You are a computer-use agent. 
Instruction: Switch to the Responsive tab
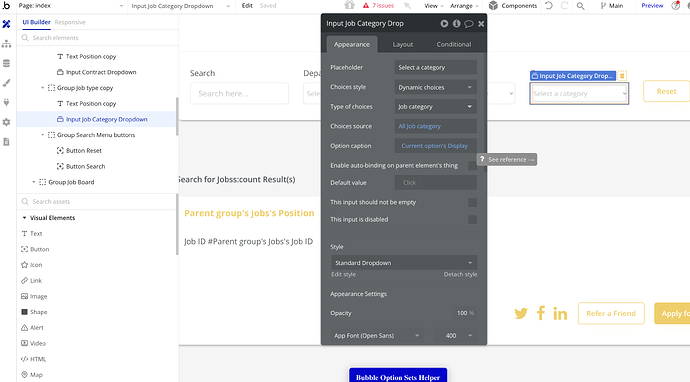point(70,22)
